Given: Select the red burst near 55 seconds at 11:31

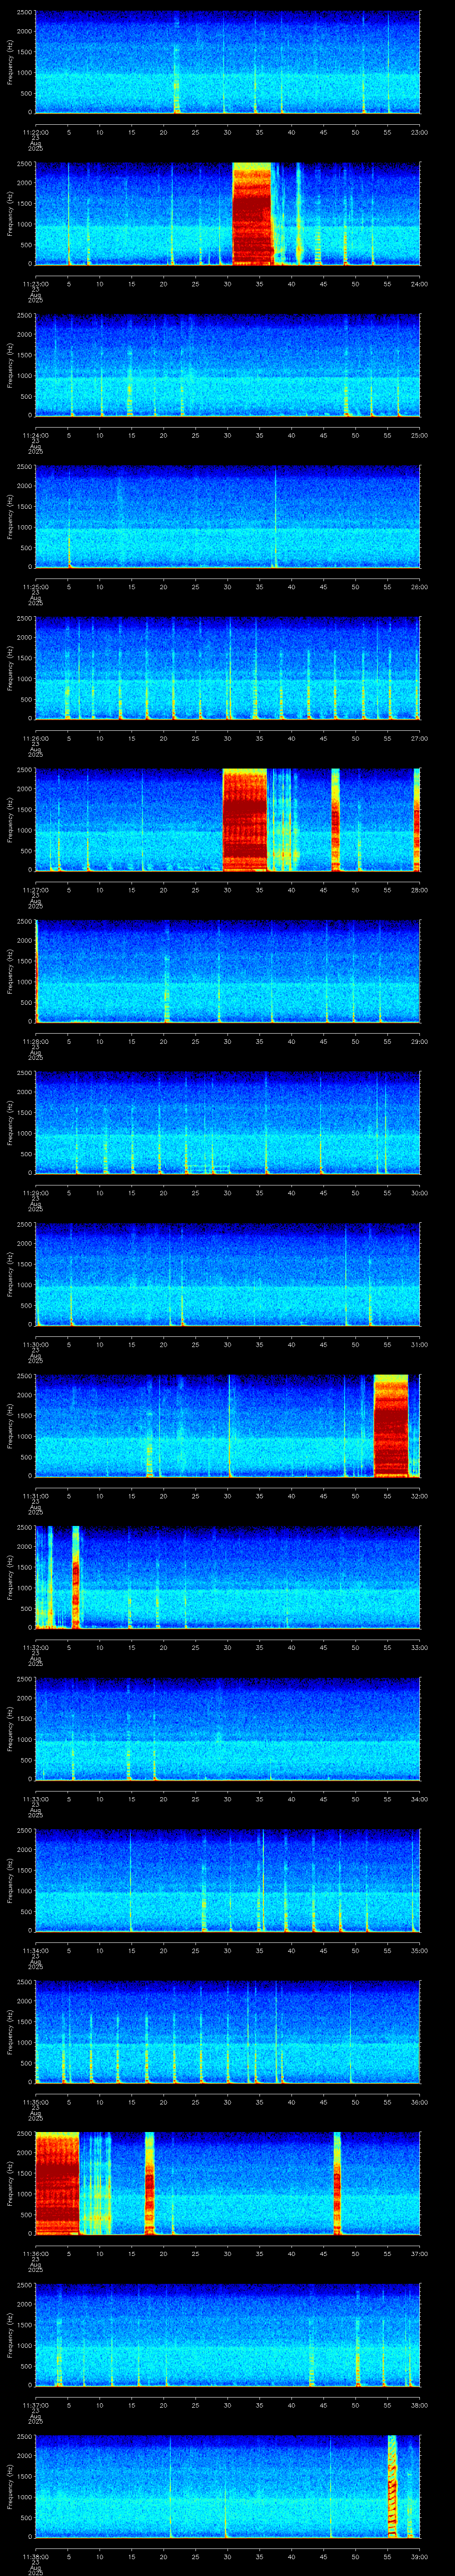Looking at the screenshot, I should (391, 1425).
